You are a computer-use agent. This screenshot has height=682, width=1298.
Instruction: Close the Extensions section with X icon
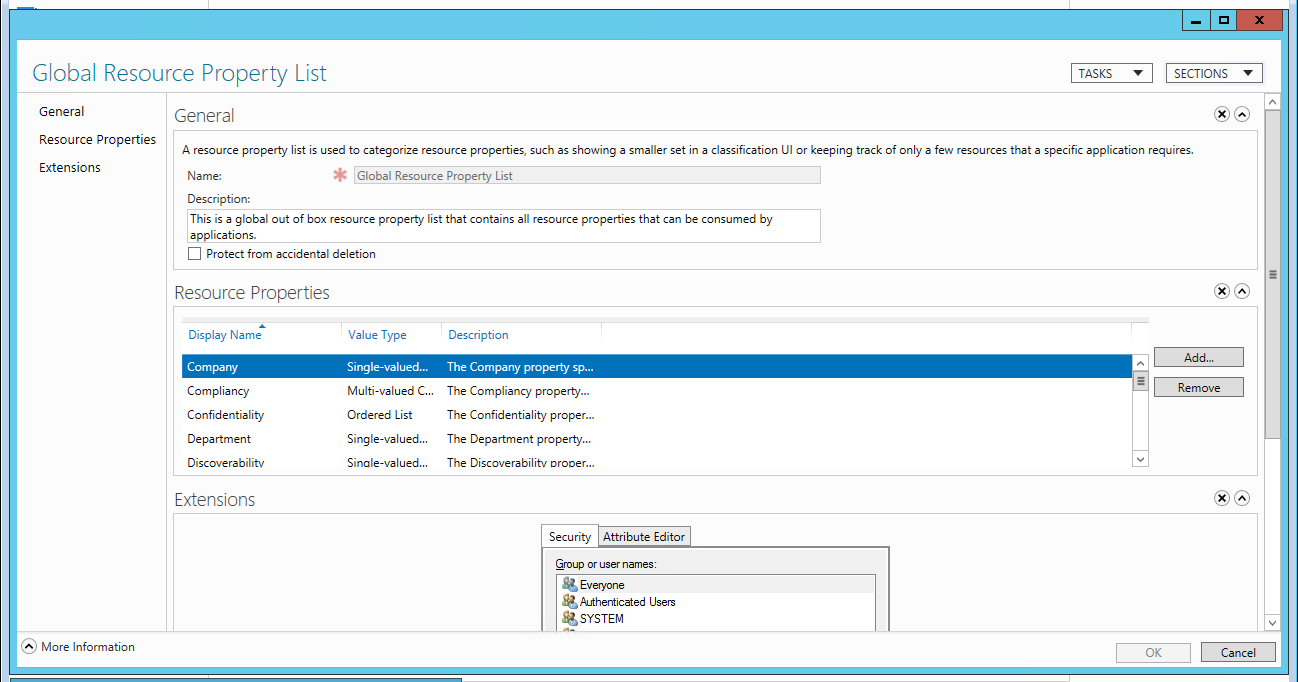click(1222, 499)
